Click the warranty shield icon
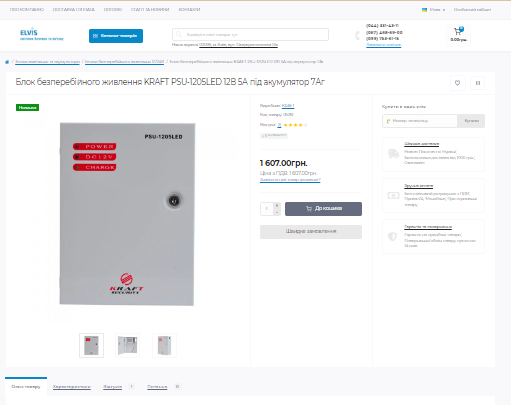Viewport: 511px width, 405px height. tap(393, 236)
